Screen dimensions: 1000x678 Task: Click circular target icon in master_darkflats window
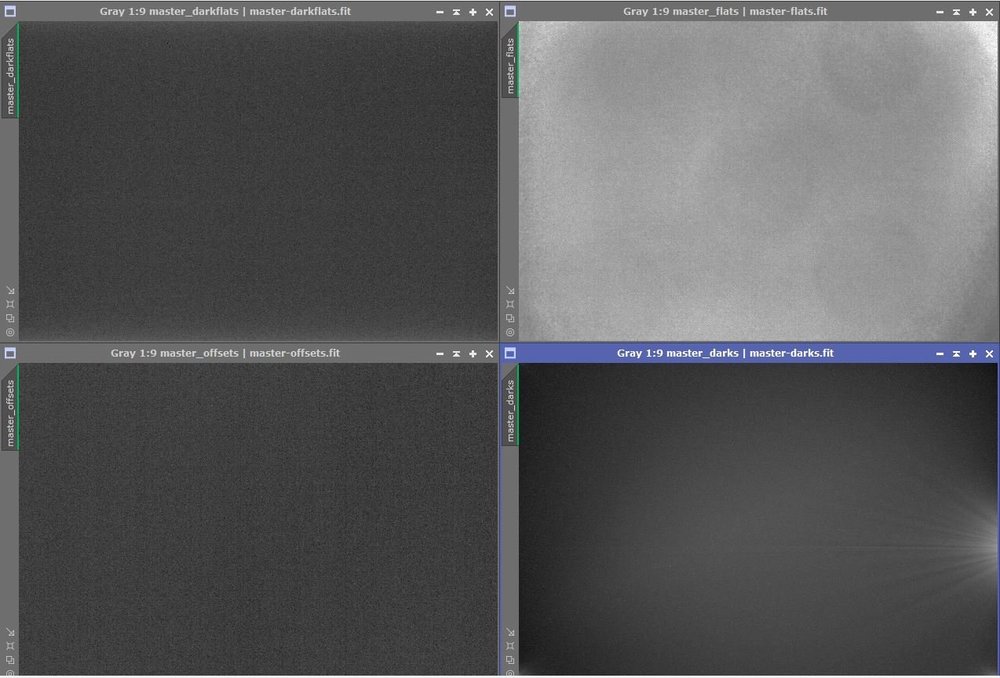pos(10,332)
